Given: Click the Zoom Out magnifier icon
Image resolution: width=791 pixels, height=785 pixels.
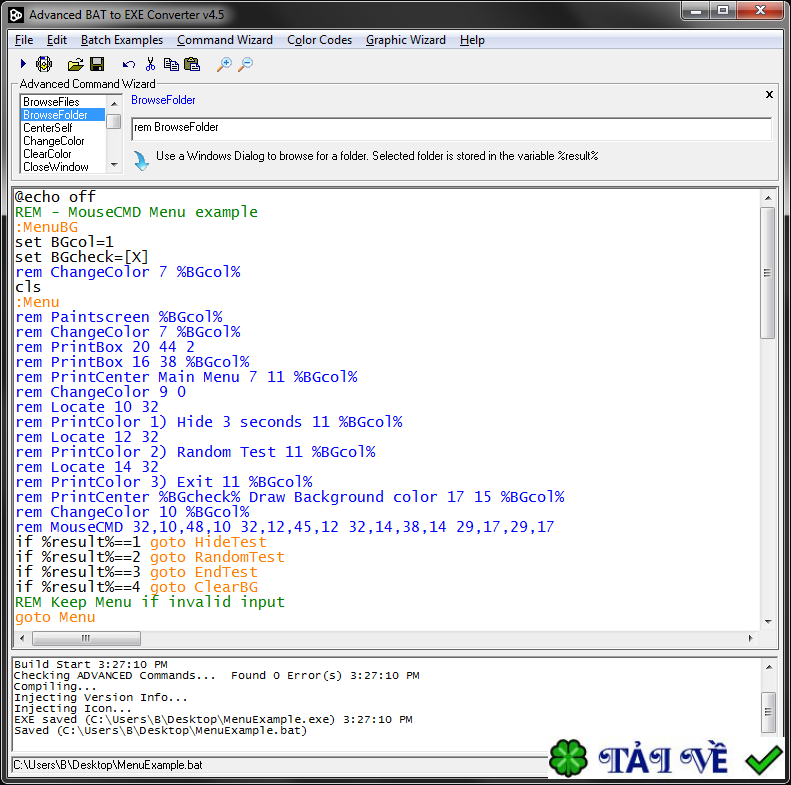Looking at the screenshot, I should point(246,64).
